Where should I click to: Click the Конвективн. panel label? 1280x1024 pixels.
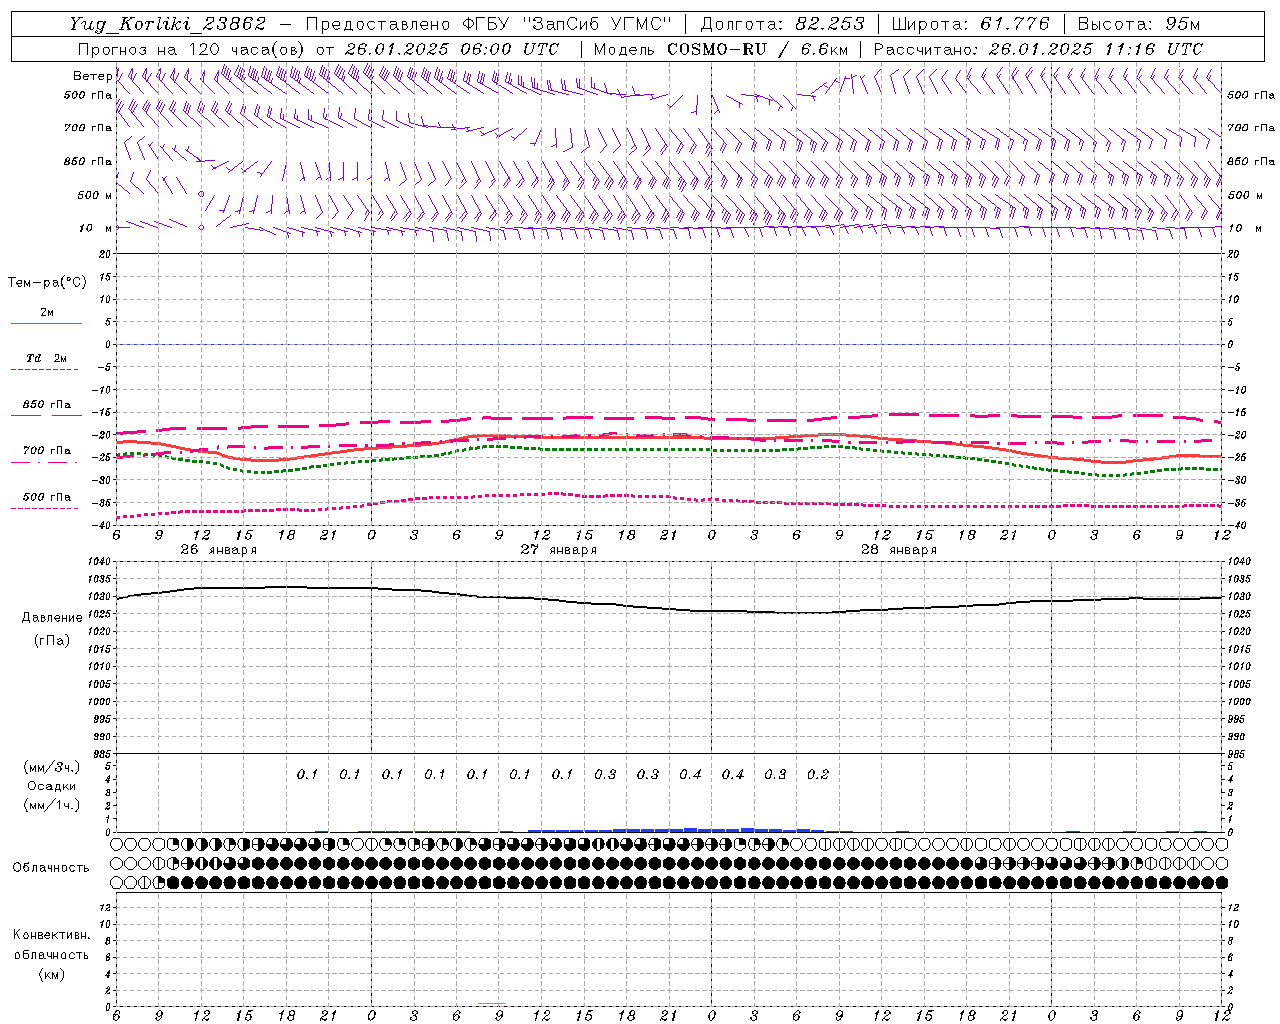click(x=51, y=935)
